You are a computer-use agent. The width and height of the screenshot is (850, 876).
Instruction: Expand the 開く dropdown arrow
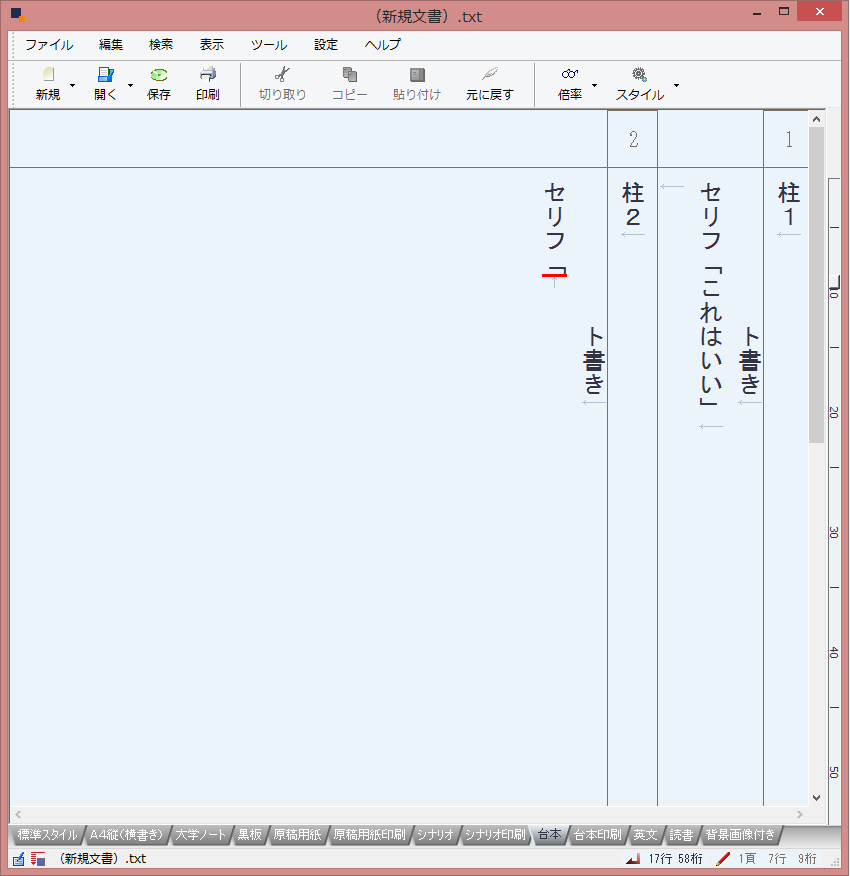(x=130, y=85)
